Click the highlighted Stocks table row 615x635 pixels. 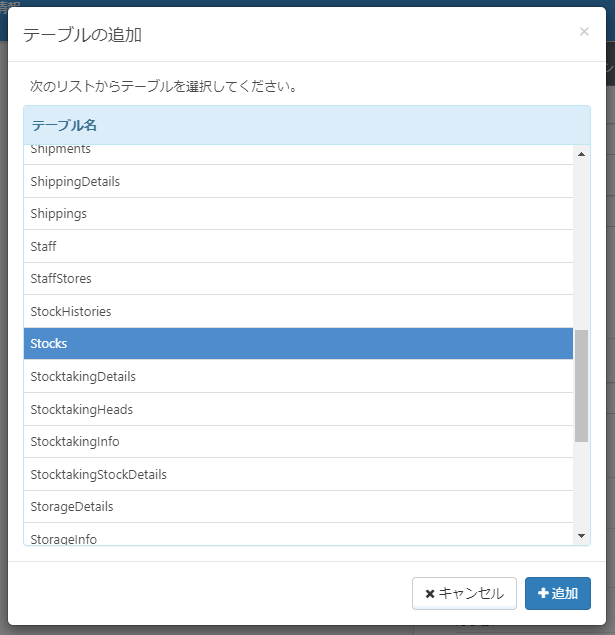pos(298,343)
